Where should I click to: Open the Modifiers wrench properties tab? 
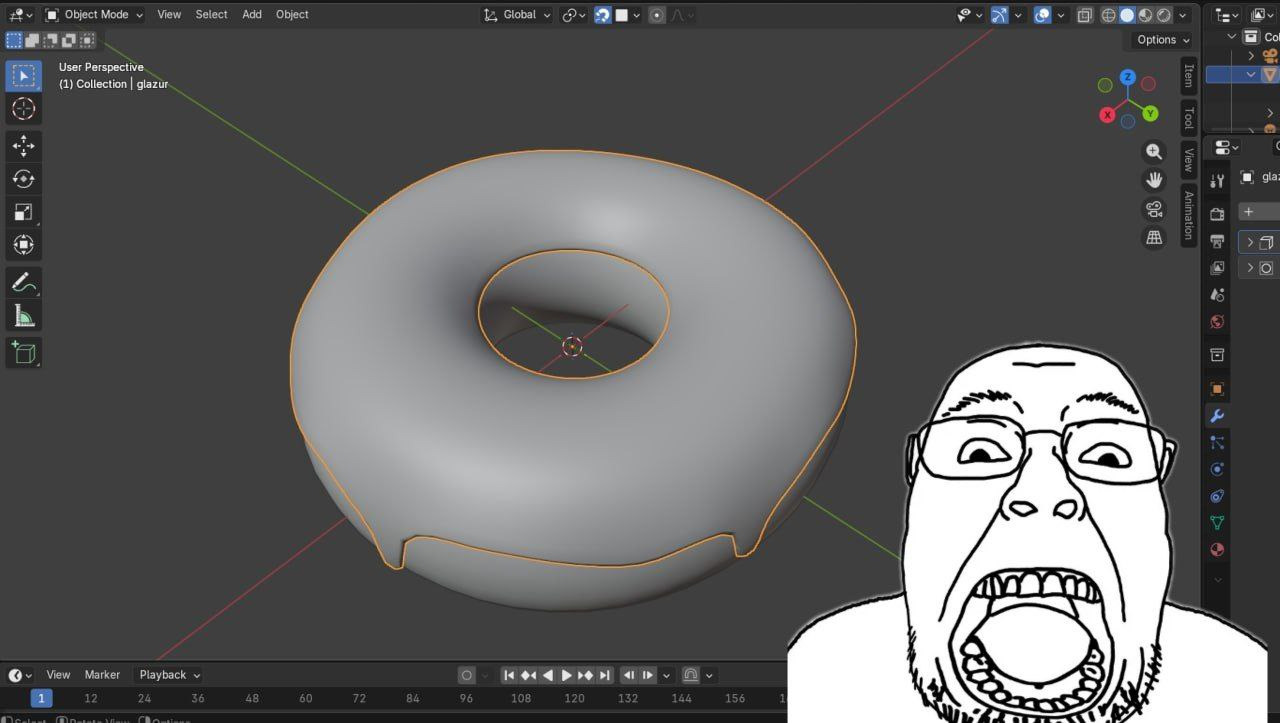[1217, 416]
